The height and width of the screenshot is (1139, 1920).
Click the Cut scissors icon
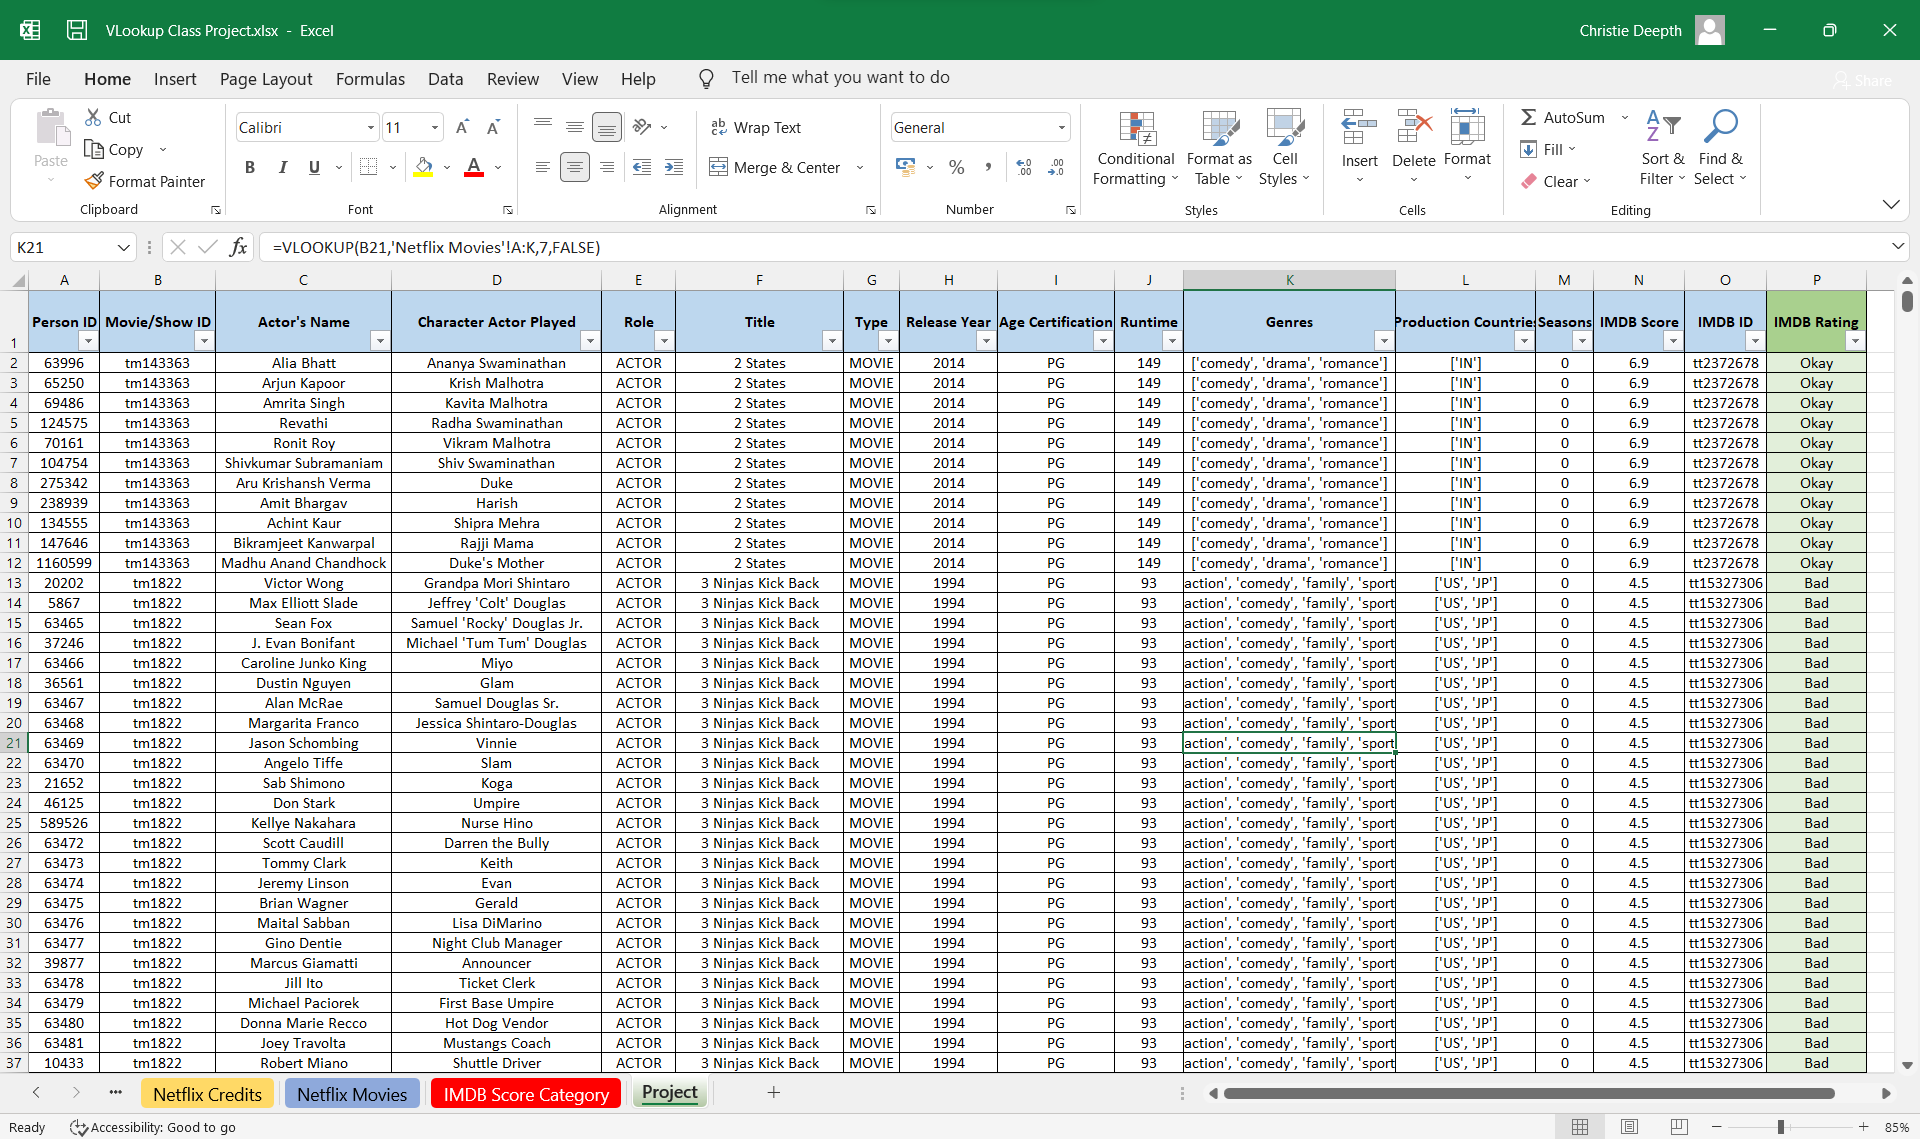93,117
